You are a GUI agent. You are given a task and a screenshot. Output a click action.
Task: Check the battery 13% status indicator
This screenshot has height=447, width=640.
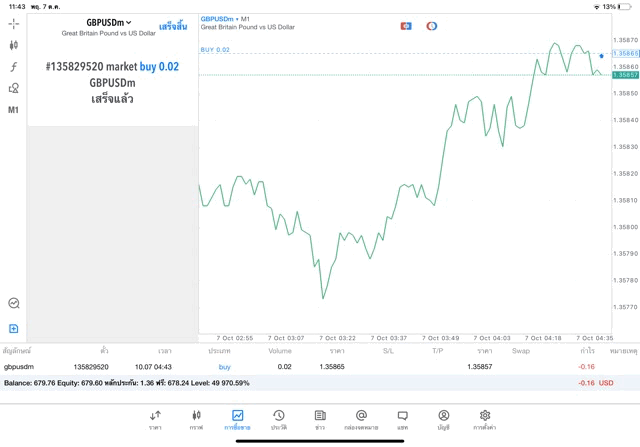[x=617, y=7]
